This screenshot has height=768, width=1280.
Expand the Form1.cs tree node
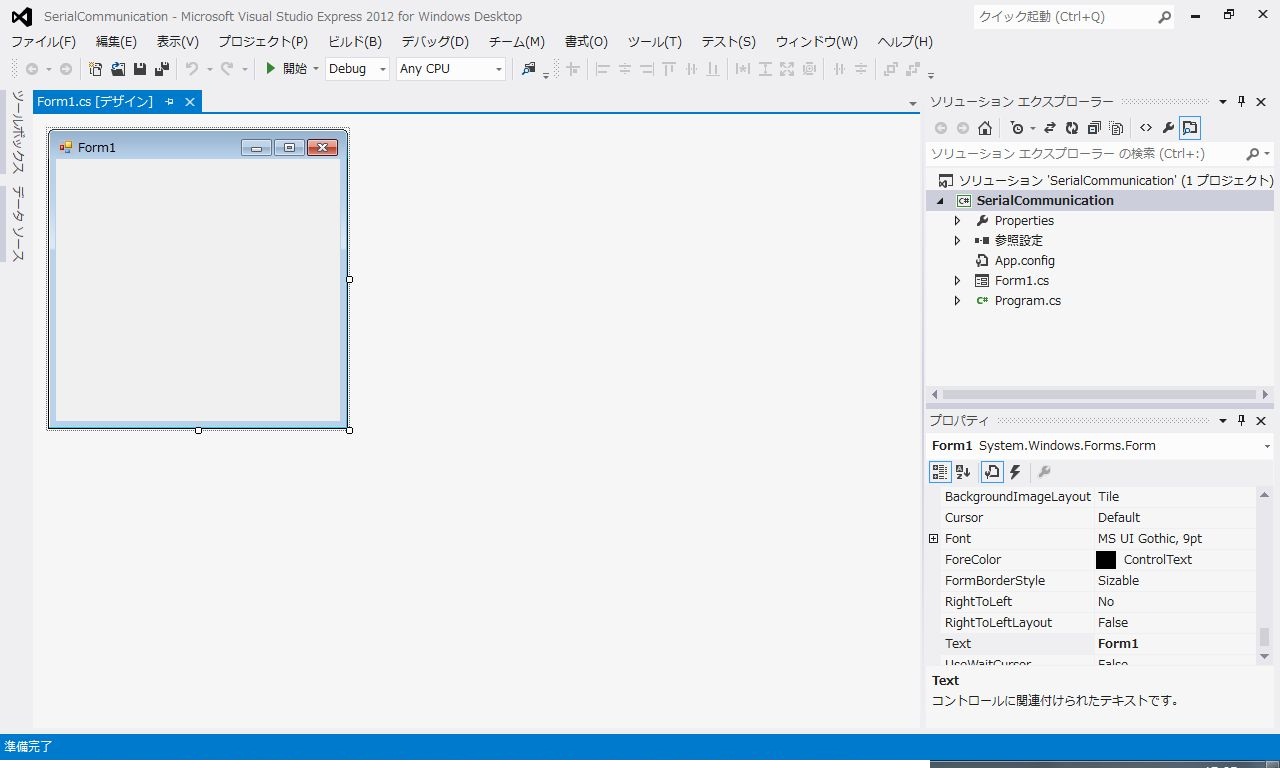coord(957,281)
